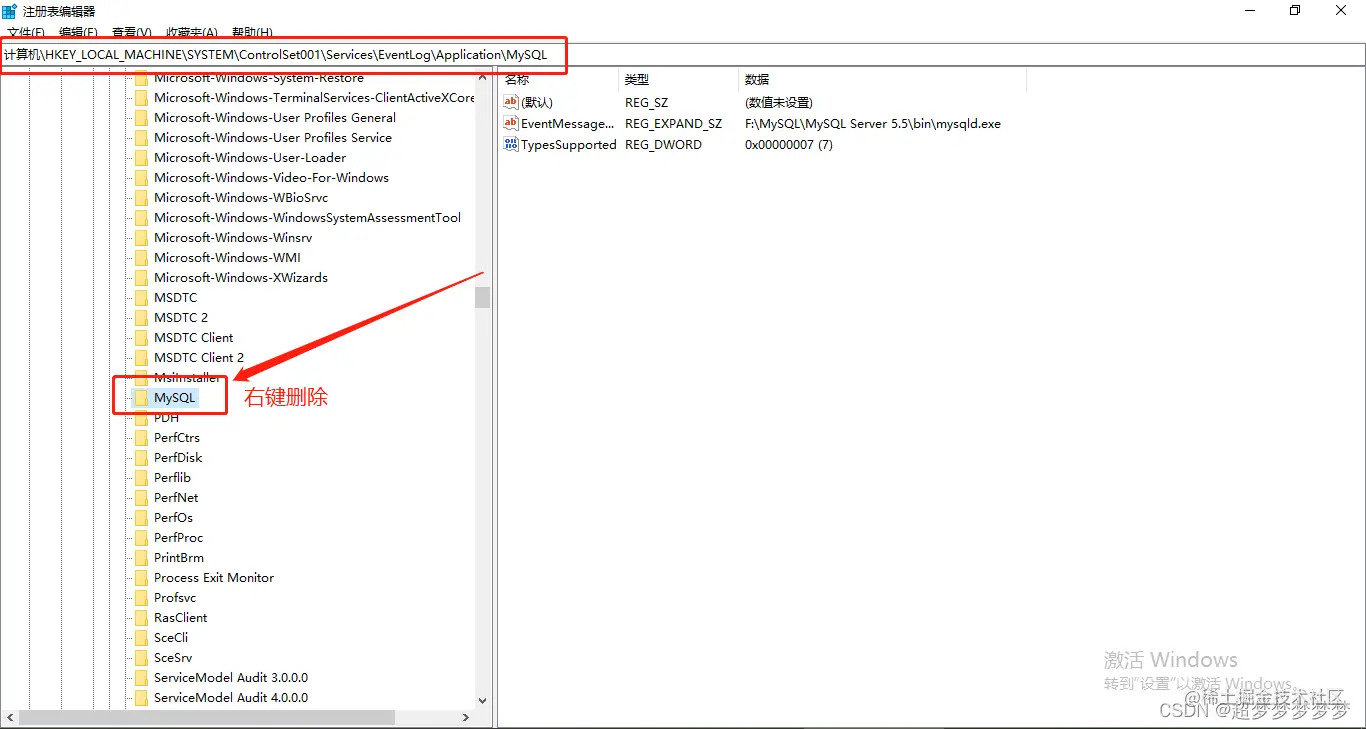Click folder icon beside PerfOs
This screenshot has height=729, width=1366.
pos(141,518)
